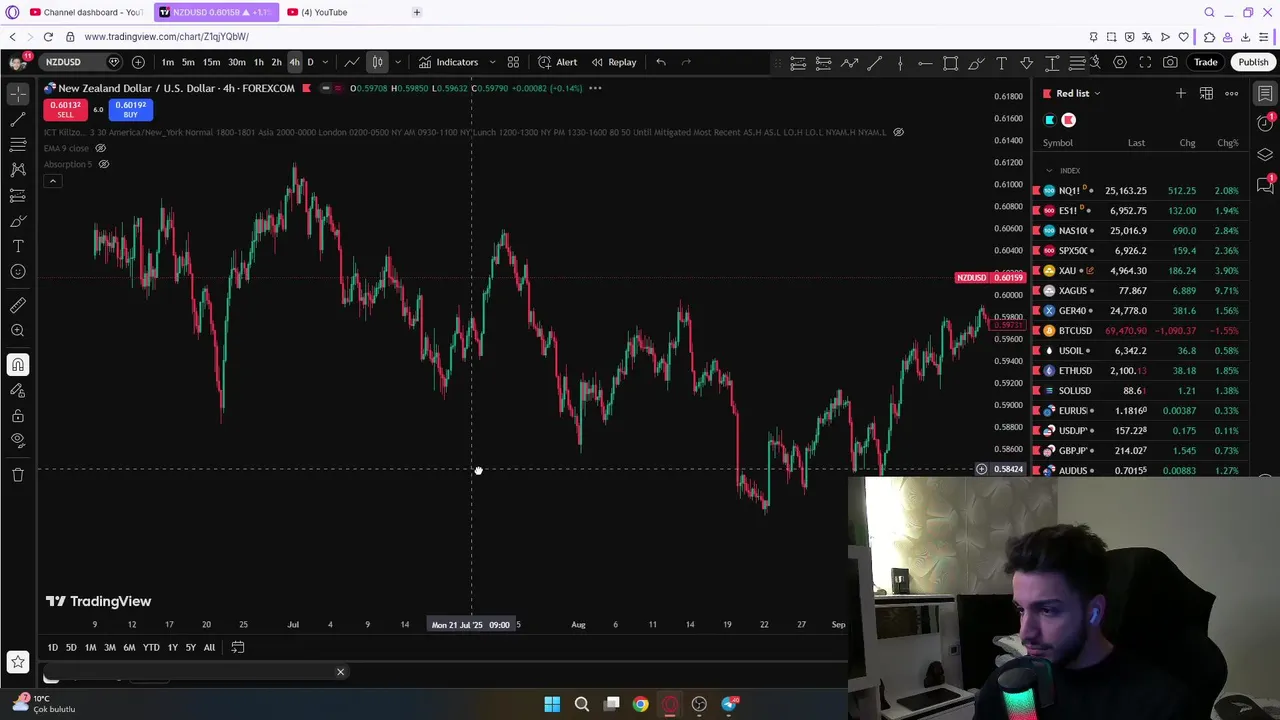
Task: Open the patterns tool in left sidebar
Action: coord(18,170)
